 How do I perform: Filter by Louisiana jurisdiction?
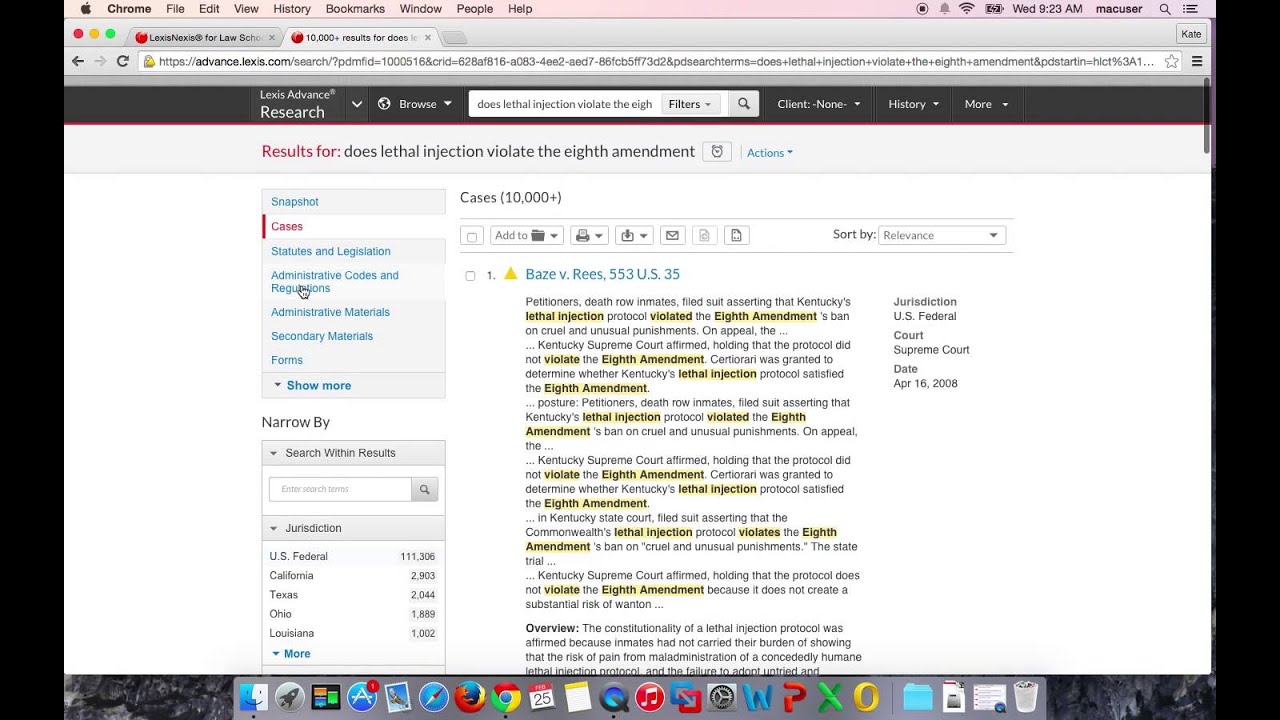pyautogui.click(x=292, y=633)
